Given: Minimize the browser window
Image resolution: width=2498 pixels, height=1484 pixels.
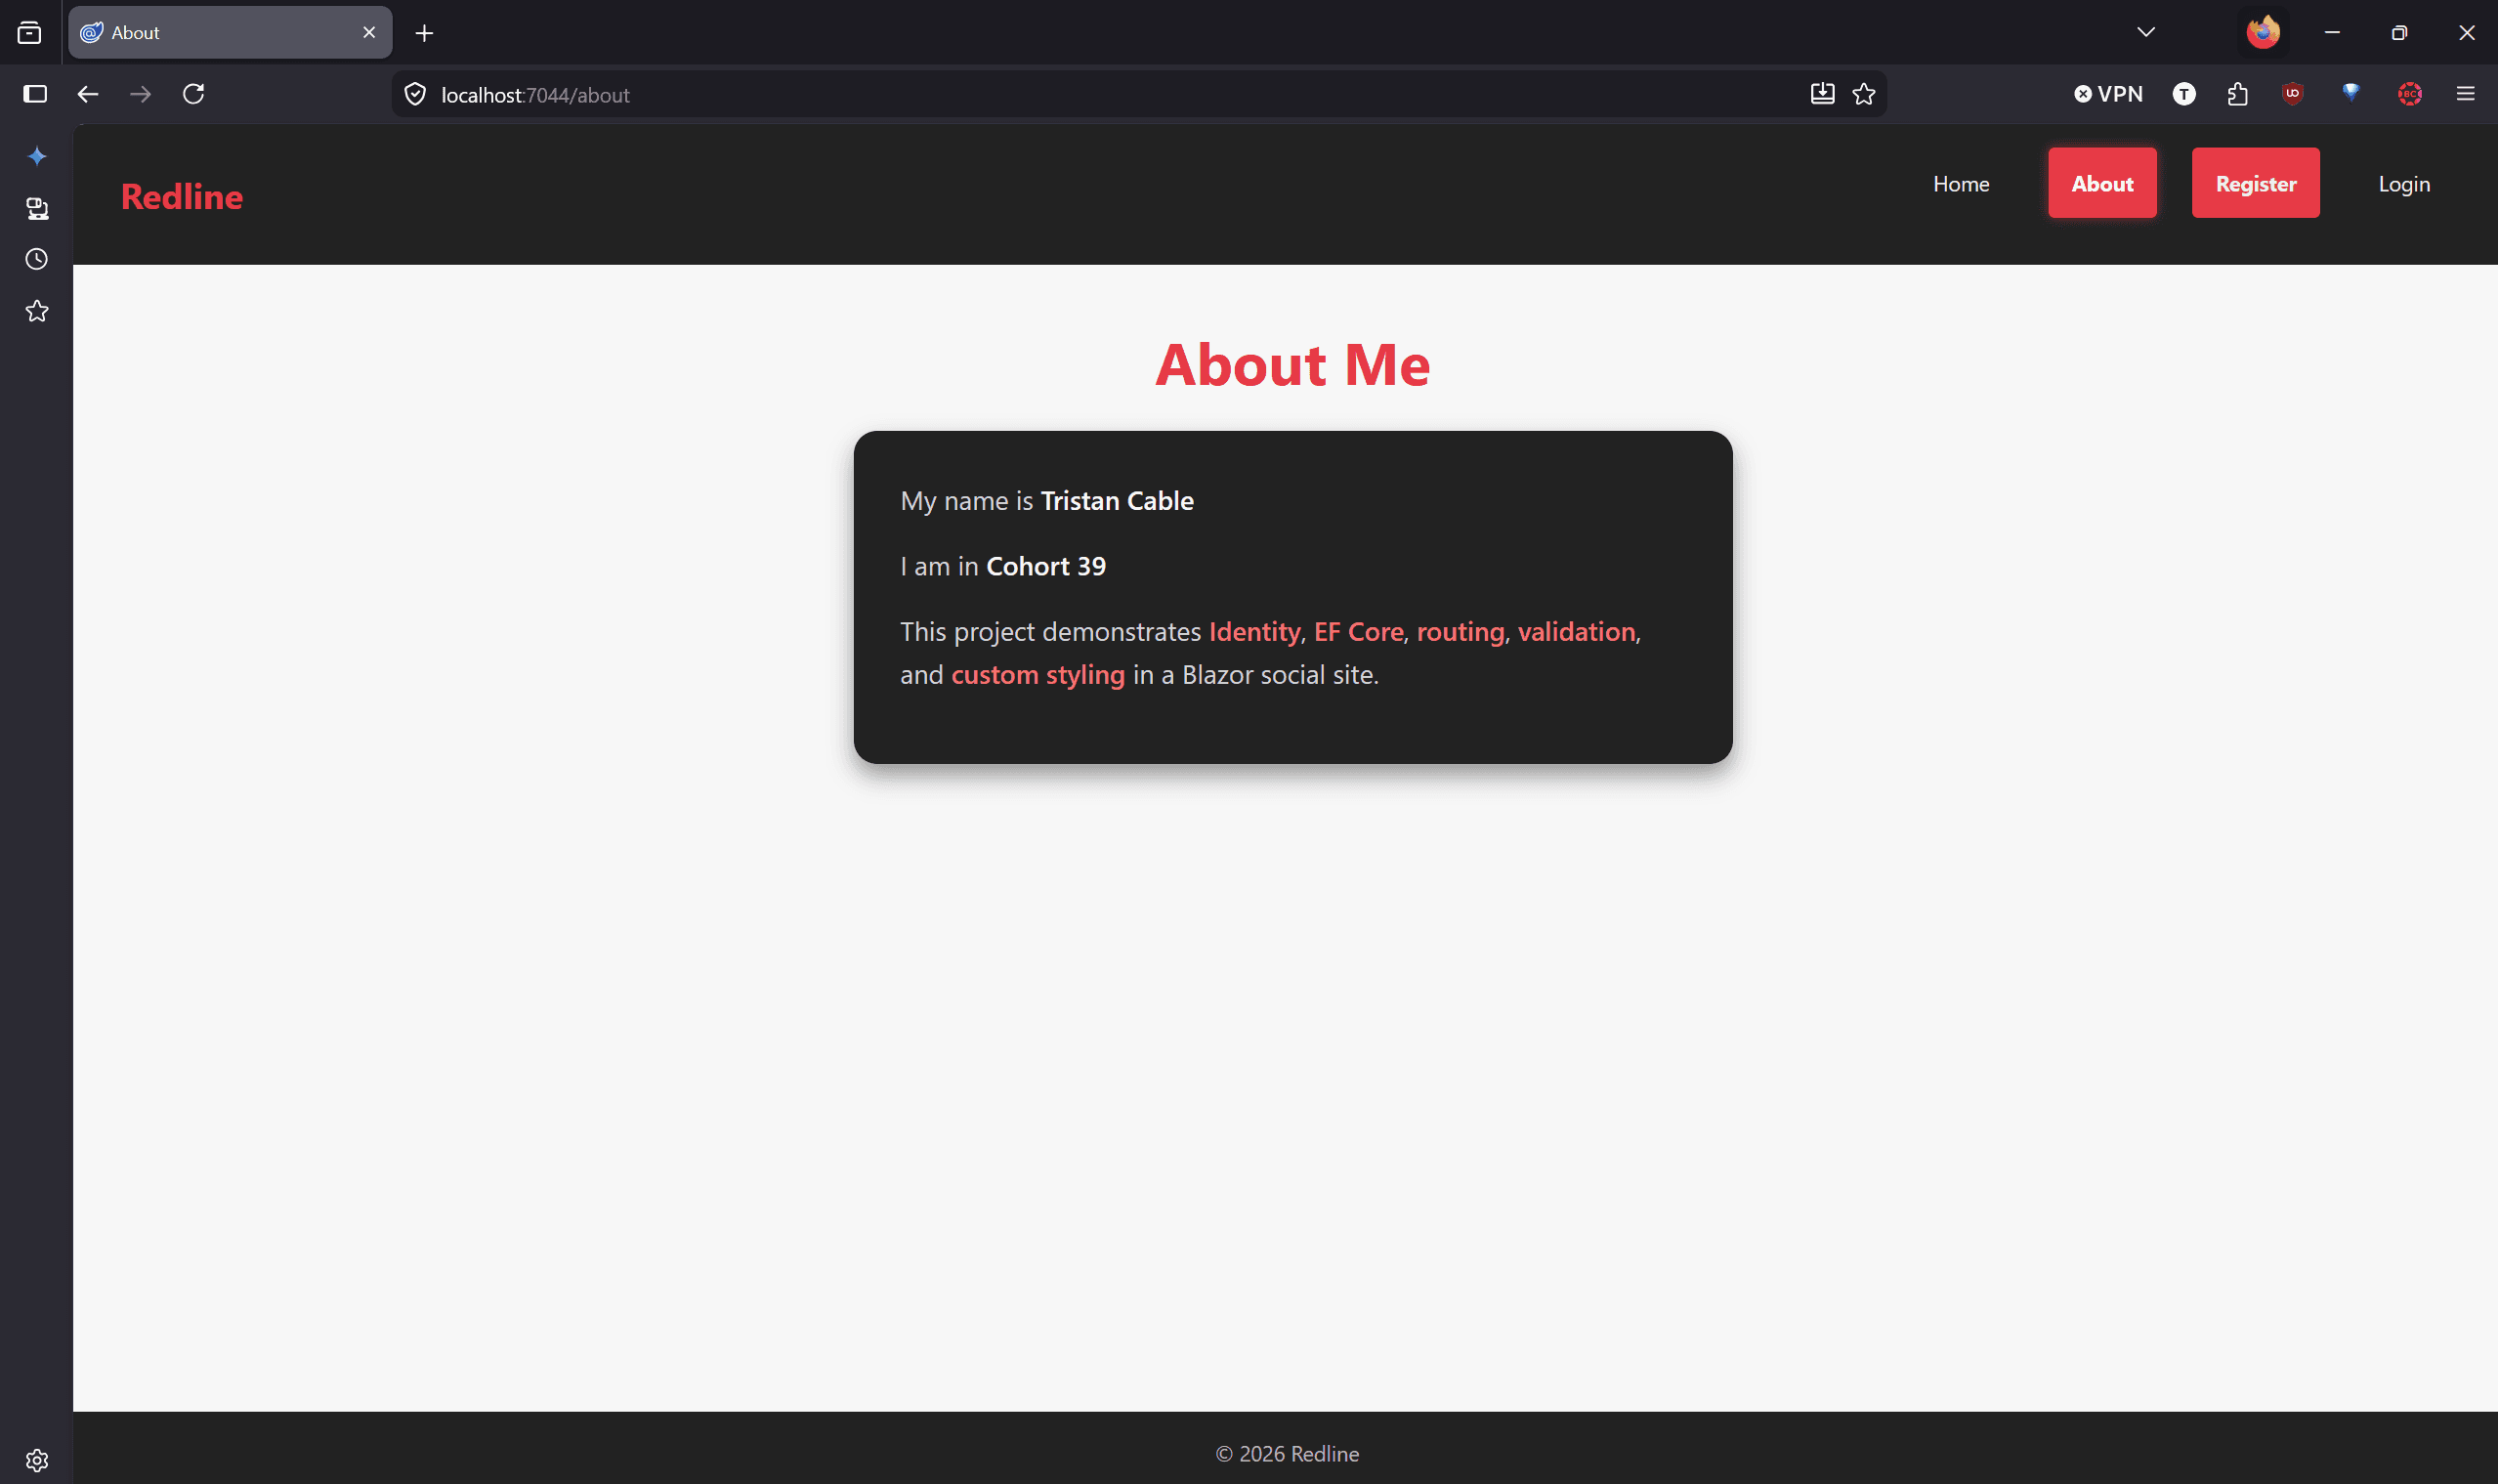Looking at the screenshot, I should [2332, 33].
